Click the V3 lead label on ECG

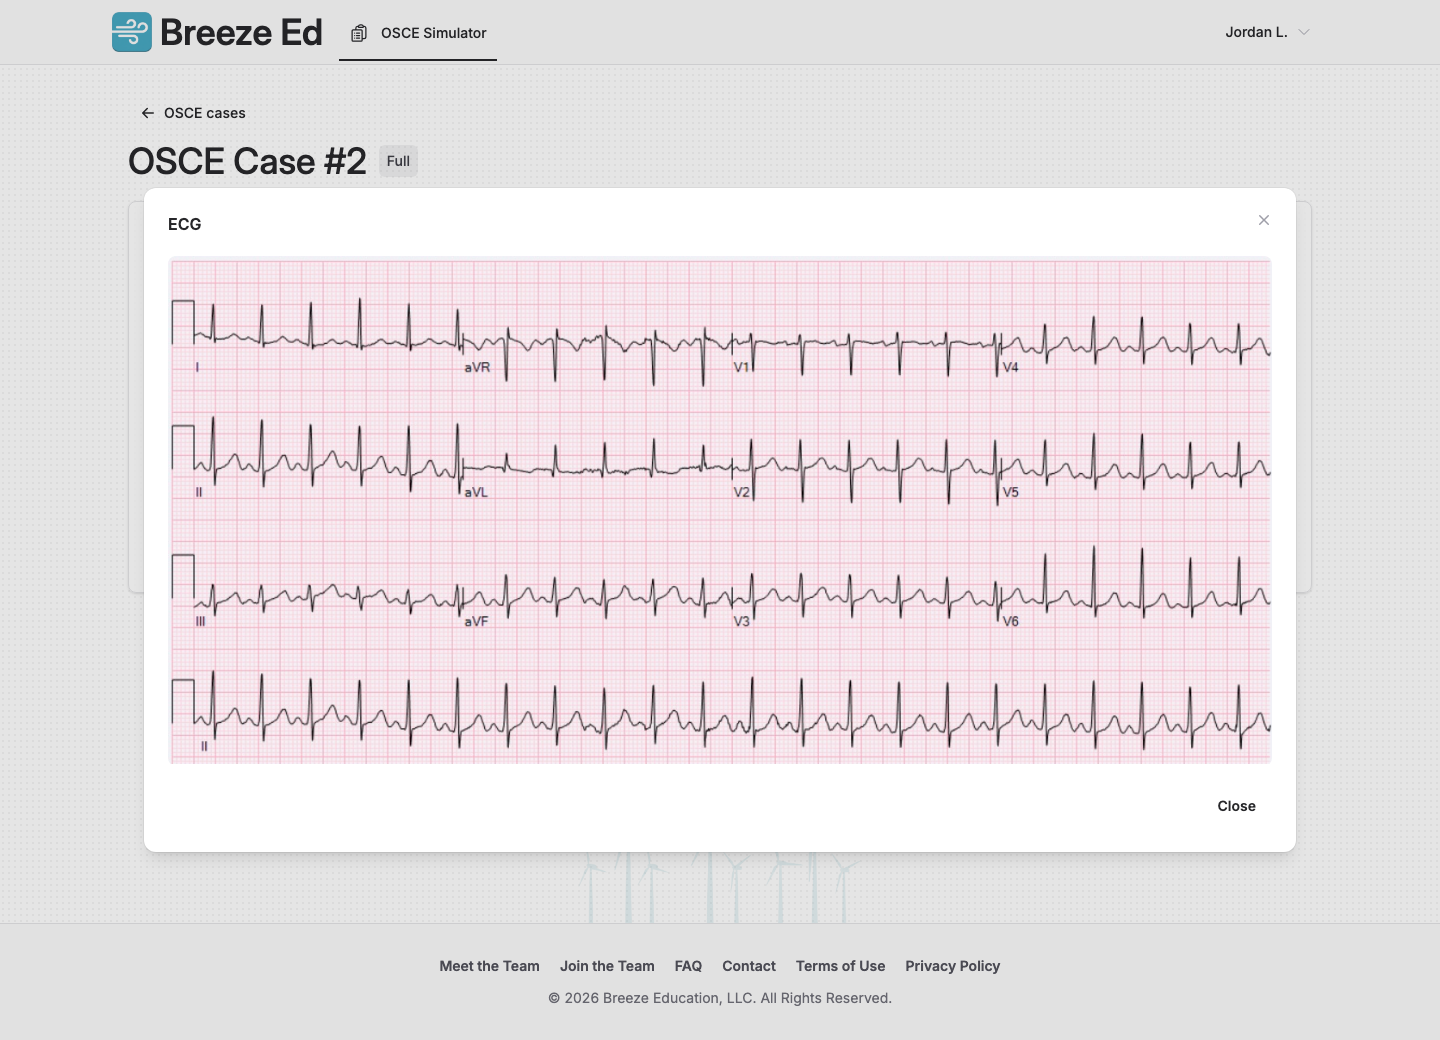[741, 621]
